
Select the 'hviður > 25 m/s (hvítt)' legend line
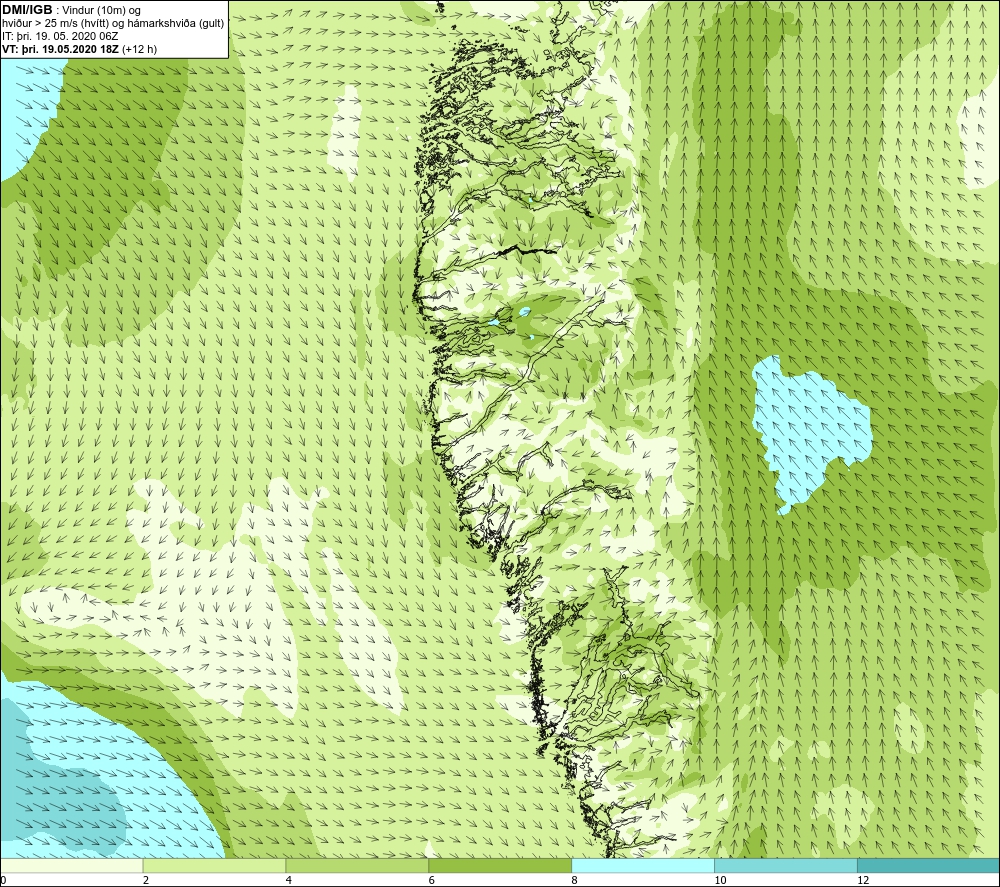tap(113, 23)
